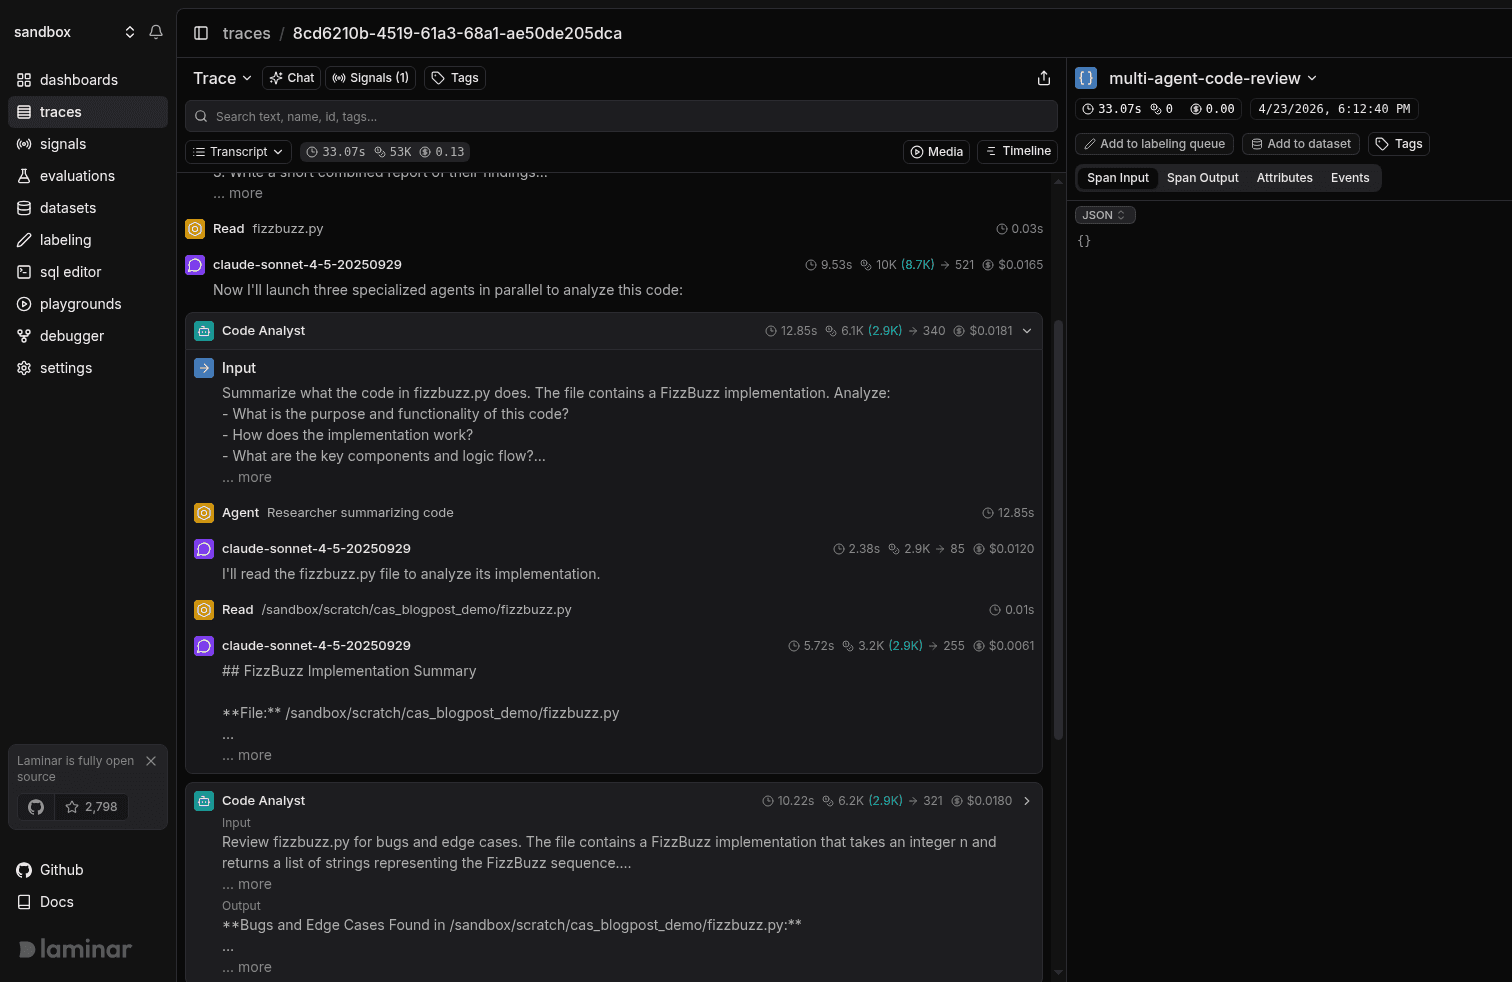Go to the playgrounds section
1512x982 pixels.
click(80, 304)
